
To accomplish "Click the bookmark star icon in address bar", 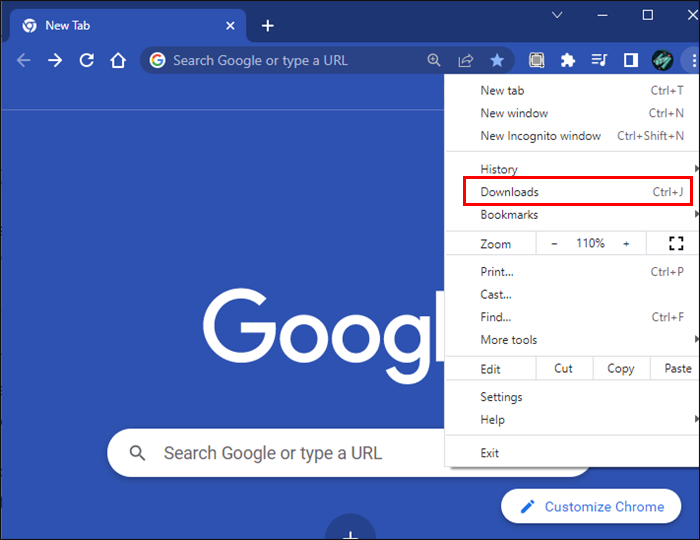I will [497, 60].
